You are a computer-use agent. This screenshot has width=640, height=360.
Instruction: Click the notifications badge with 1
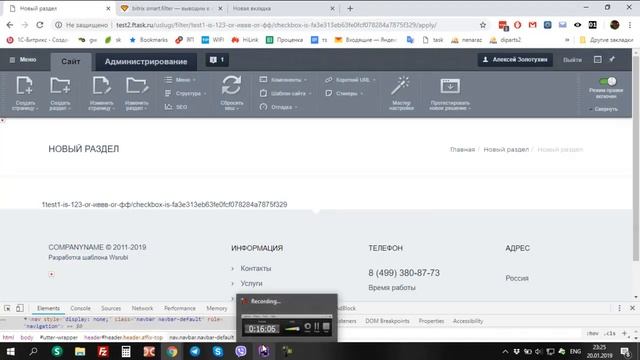coord(217,60)
